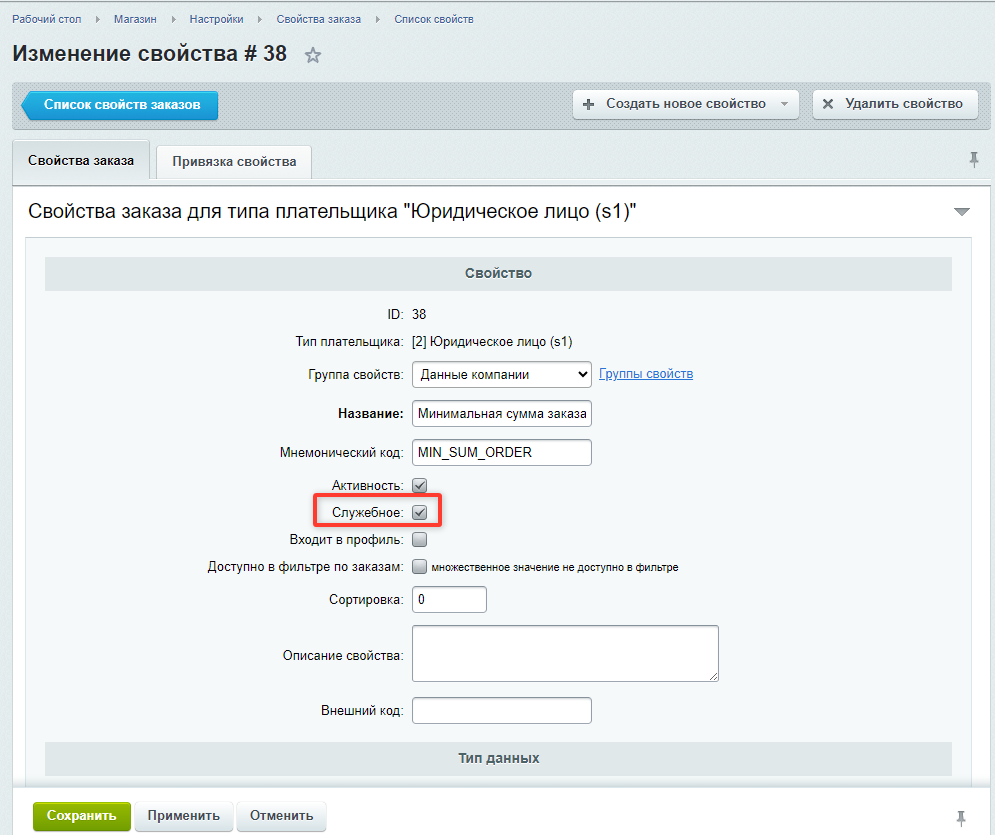Click Применить button

pos(183,816)
